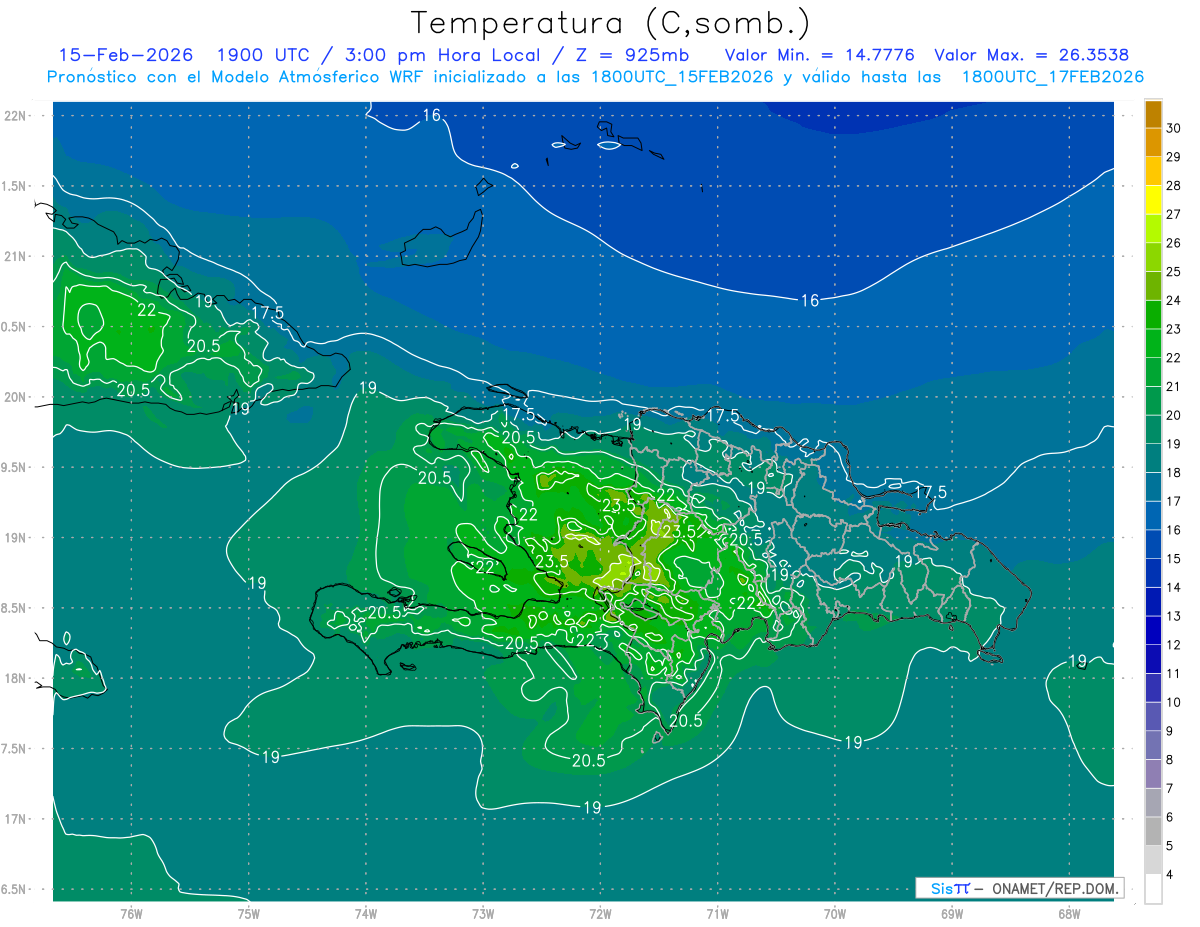Click the teal colorbar segment between 18 and 19
This screenshot has height=927, width=1200.
point(1153,459)
